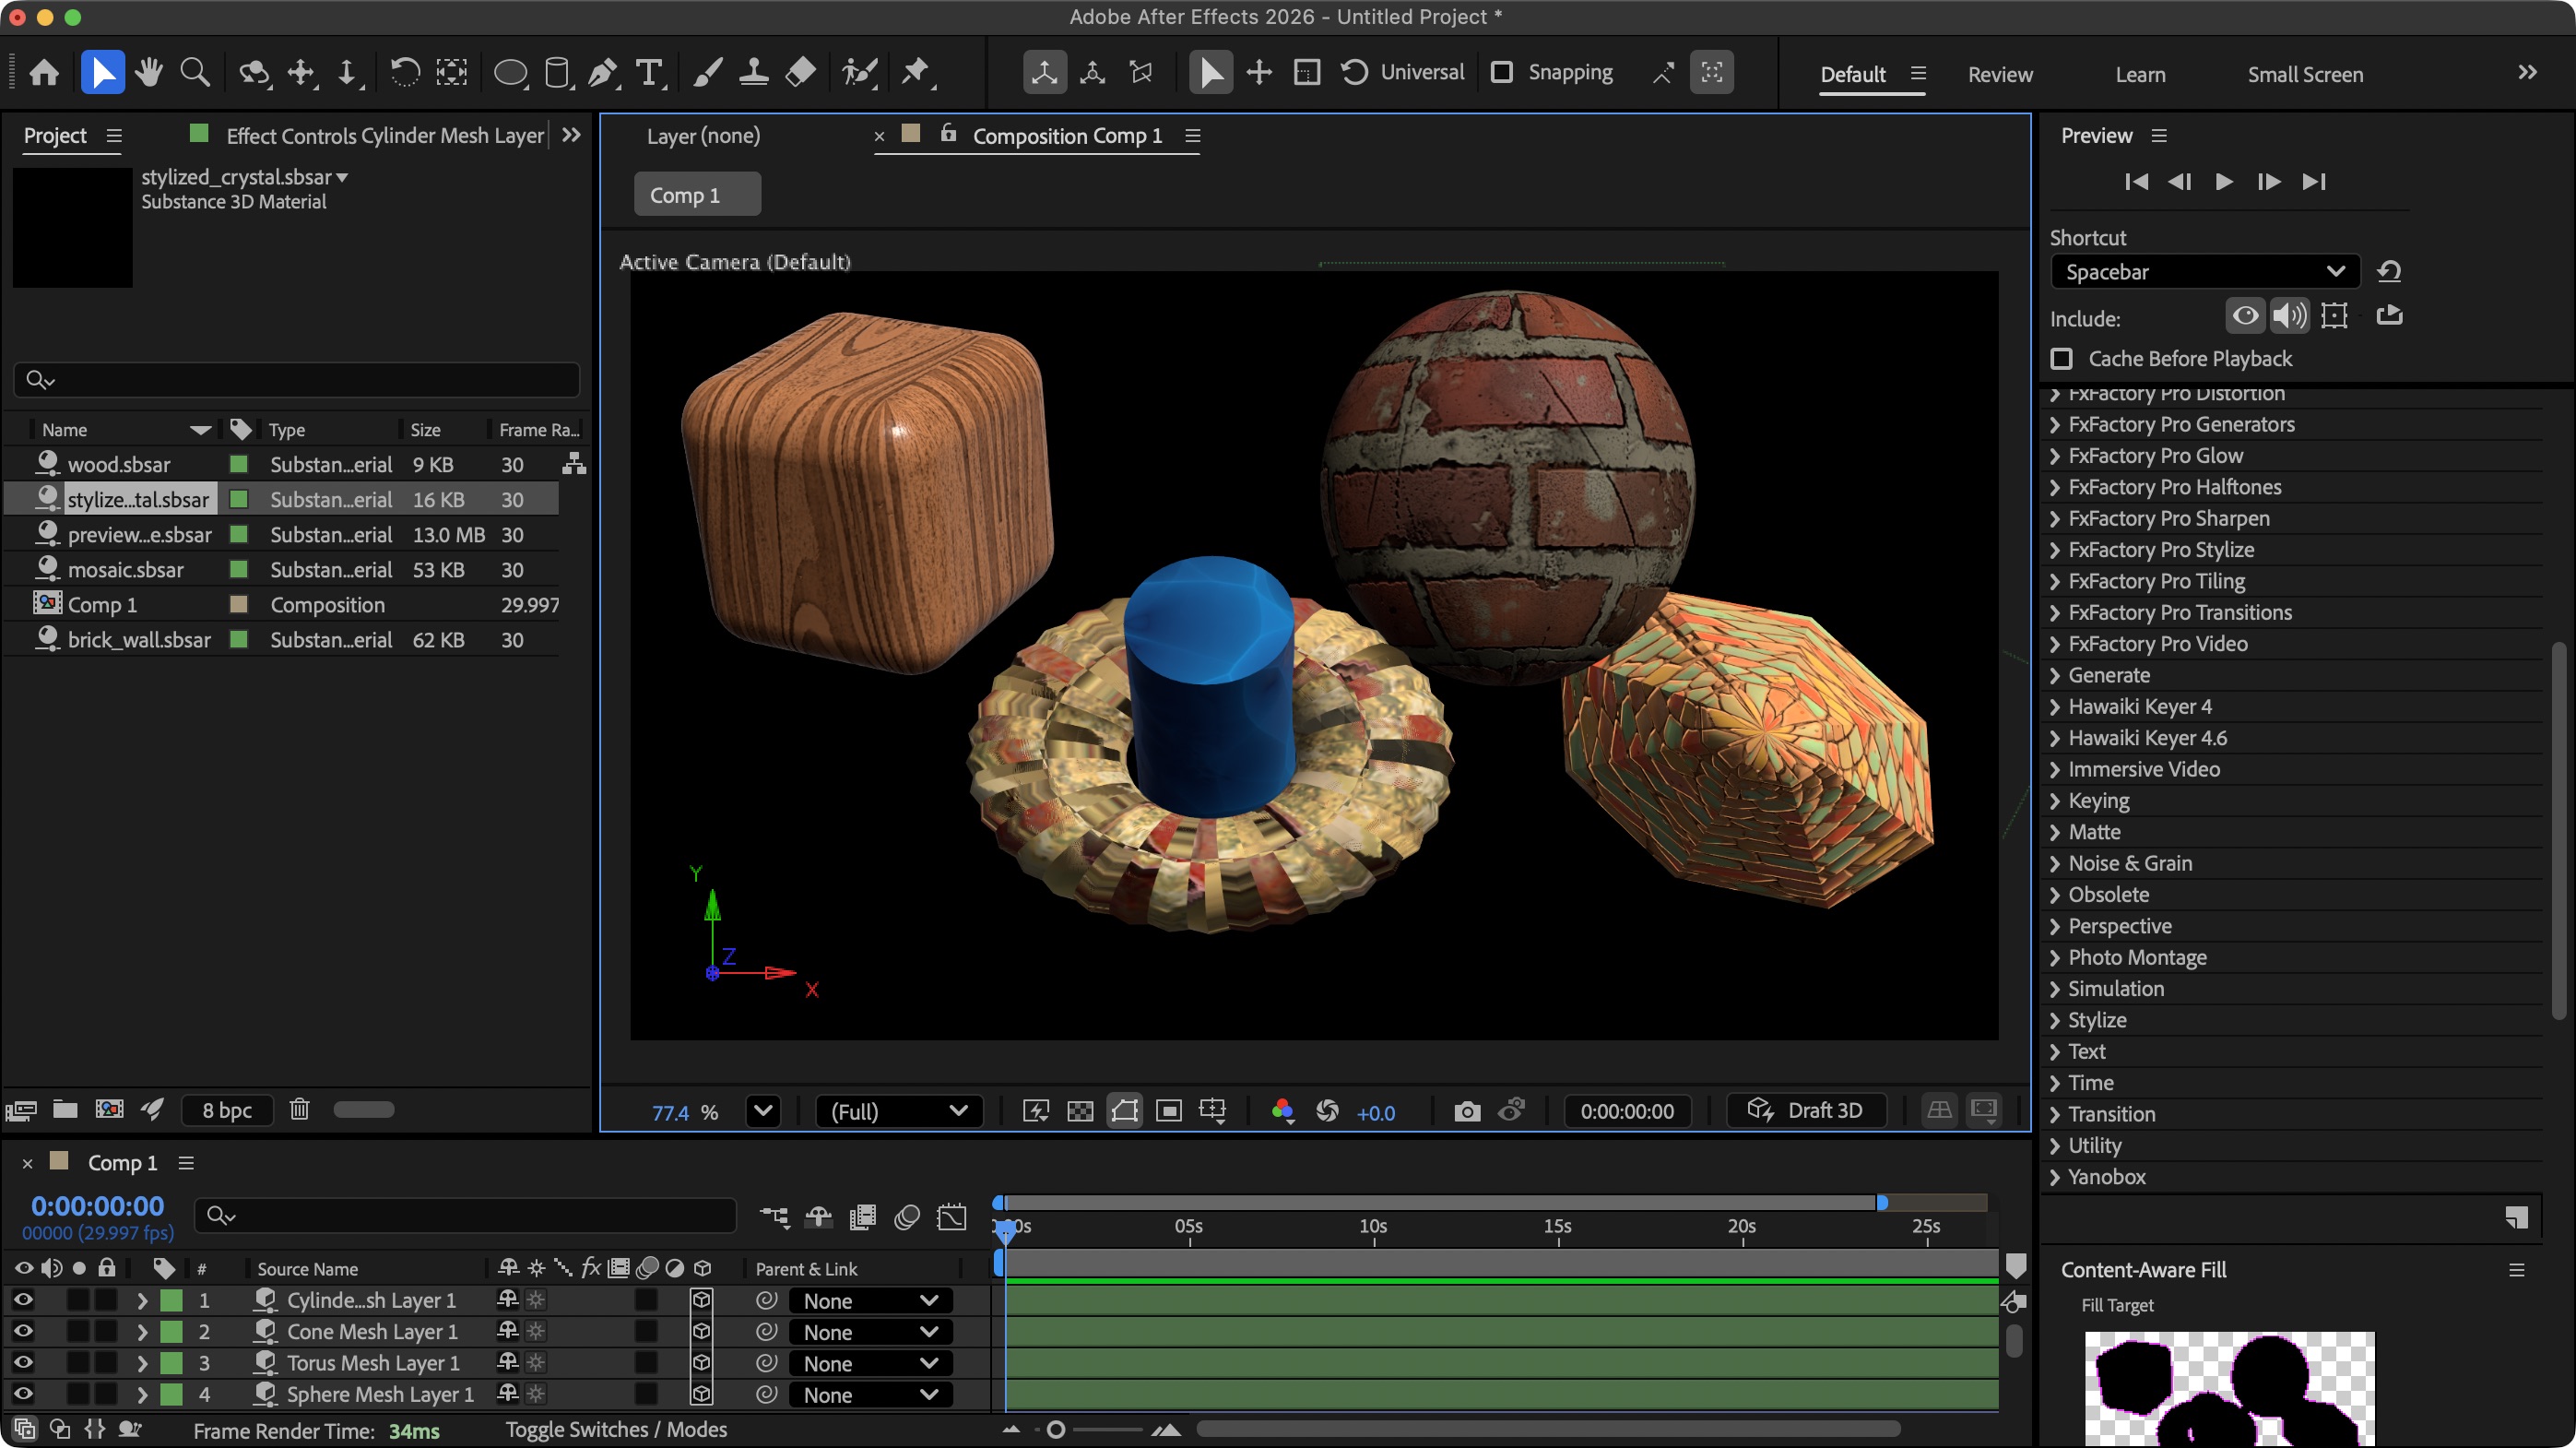Toggle transparency grid in the viewer
Viewport: 2576px width, 1448px height.
[x=1079, y=1110]
